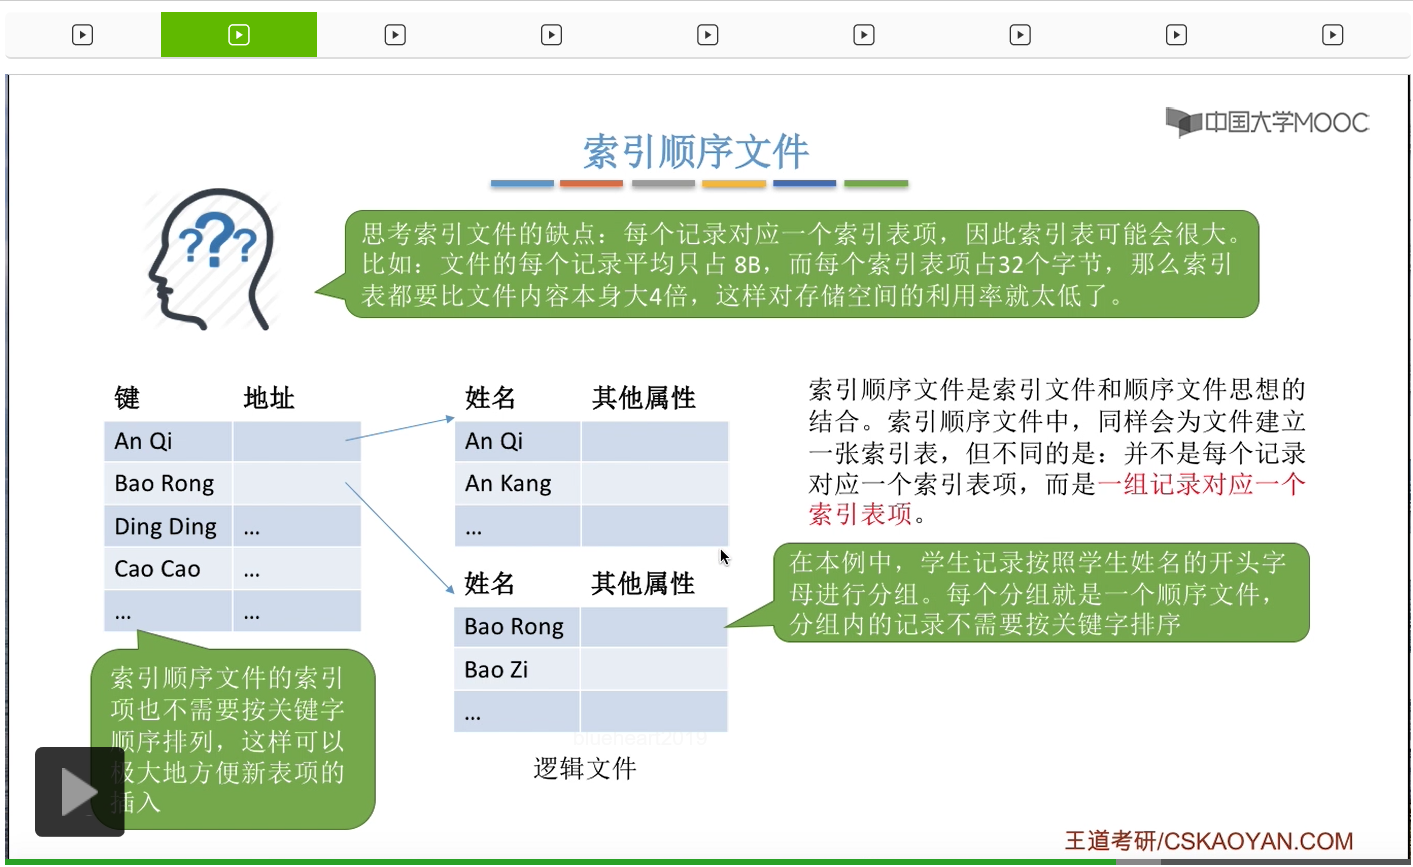Open the fifth video segment tab
The height and width of the screenshot is (867, 1413).
tap(708, 35)
